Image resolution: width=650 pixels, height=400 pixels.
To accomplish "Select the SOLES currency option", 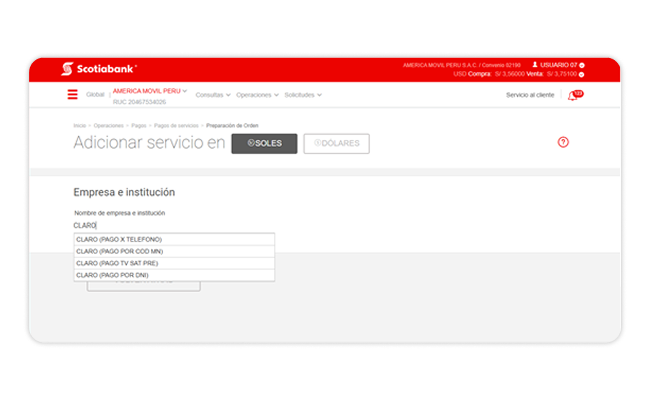I will pyautogui.click(x=264, y=143).
